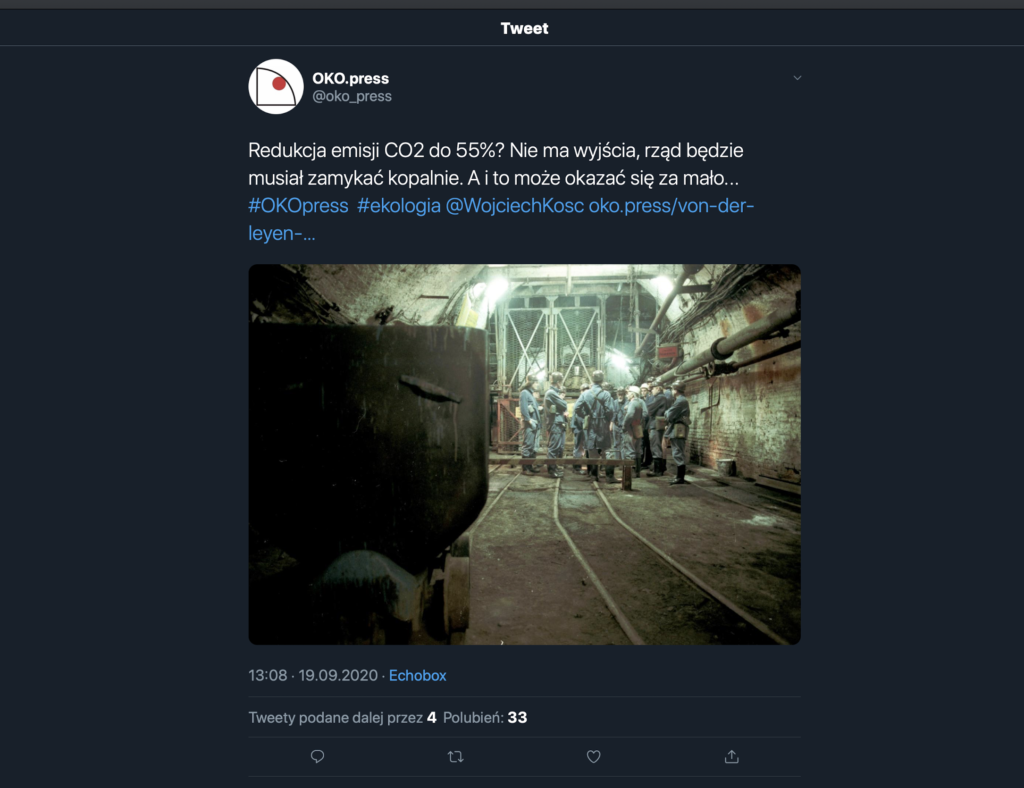Open the share tweet options icon
1024x788 pixels.
point(731,757)
